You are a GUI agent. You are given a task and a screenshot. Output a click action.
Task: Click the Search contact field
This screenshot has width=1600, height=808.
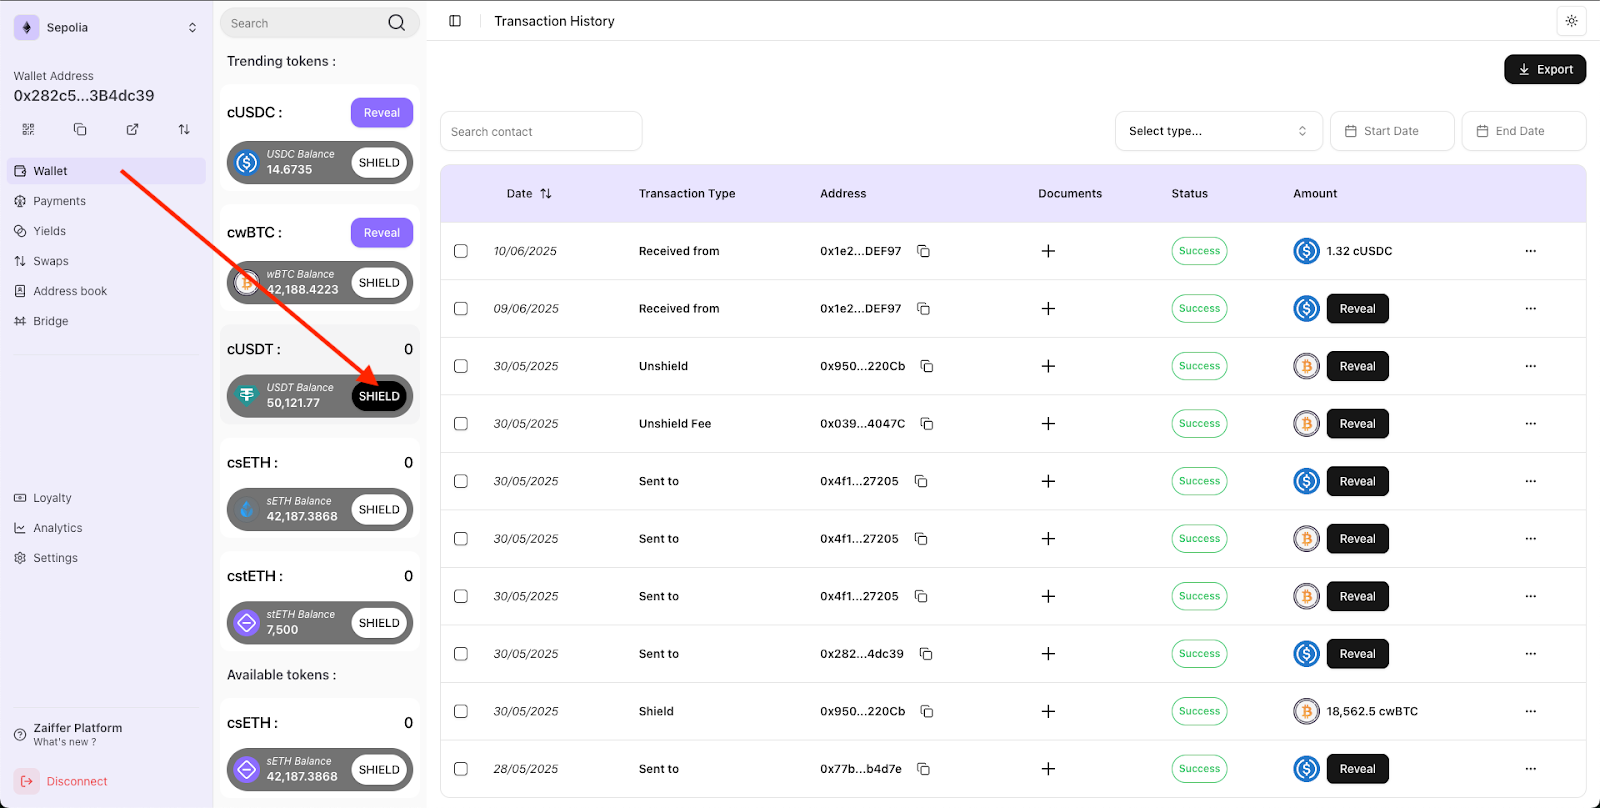(x=541, y=131)
